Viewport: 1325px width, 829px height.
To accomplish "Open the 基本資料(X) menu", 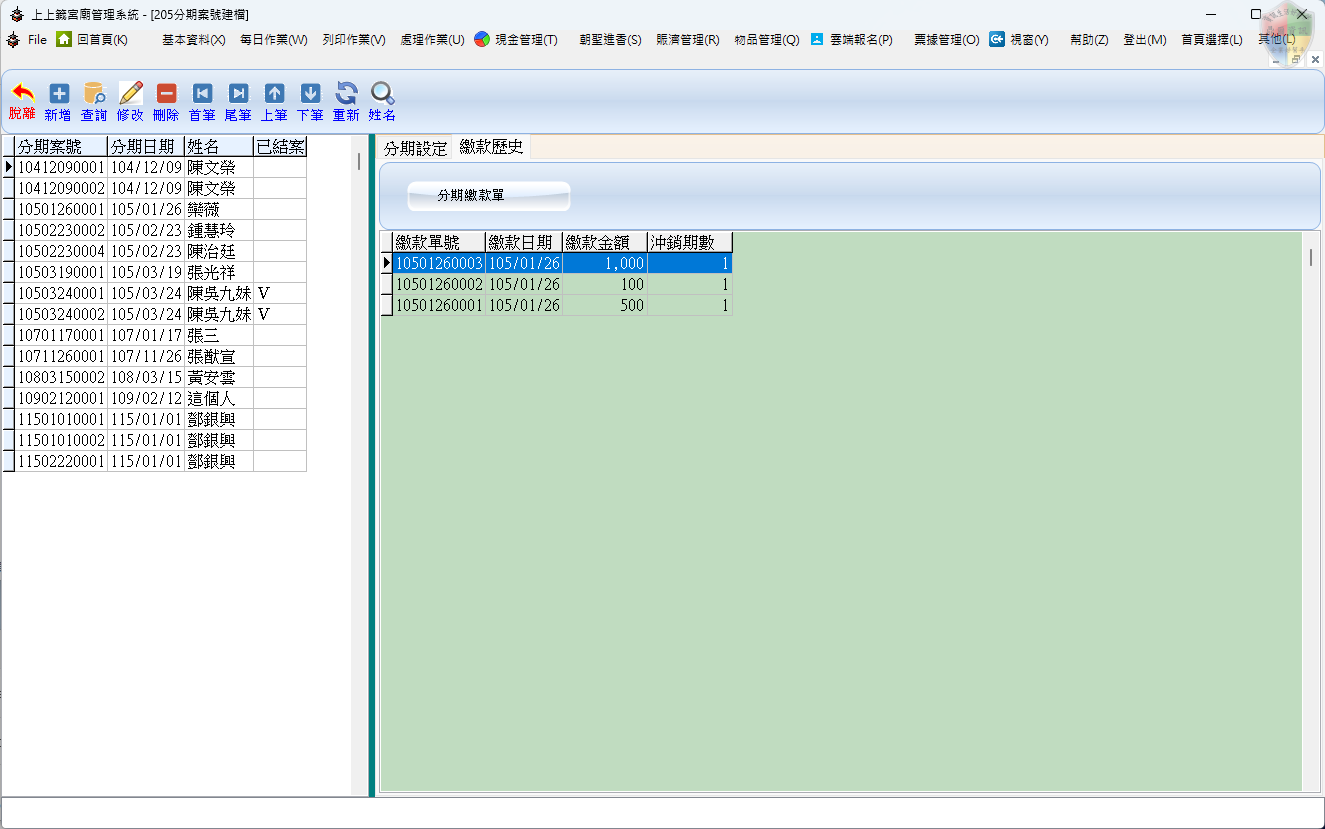I will tap(193, 40).
